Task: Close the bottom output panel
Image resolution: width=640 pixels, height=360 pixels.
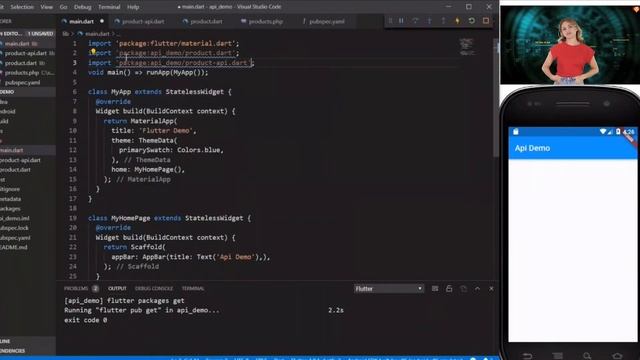Action: click(491, 289)
